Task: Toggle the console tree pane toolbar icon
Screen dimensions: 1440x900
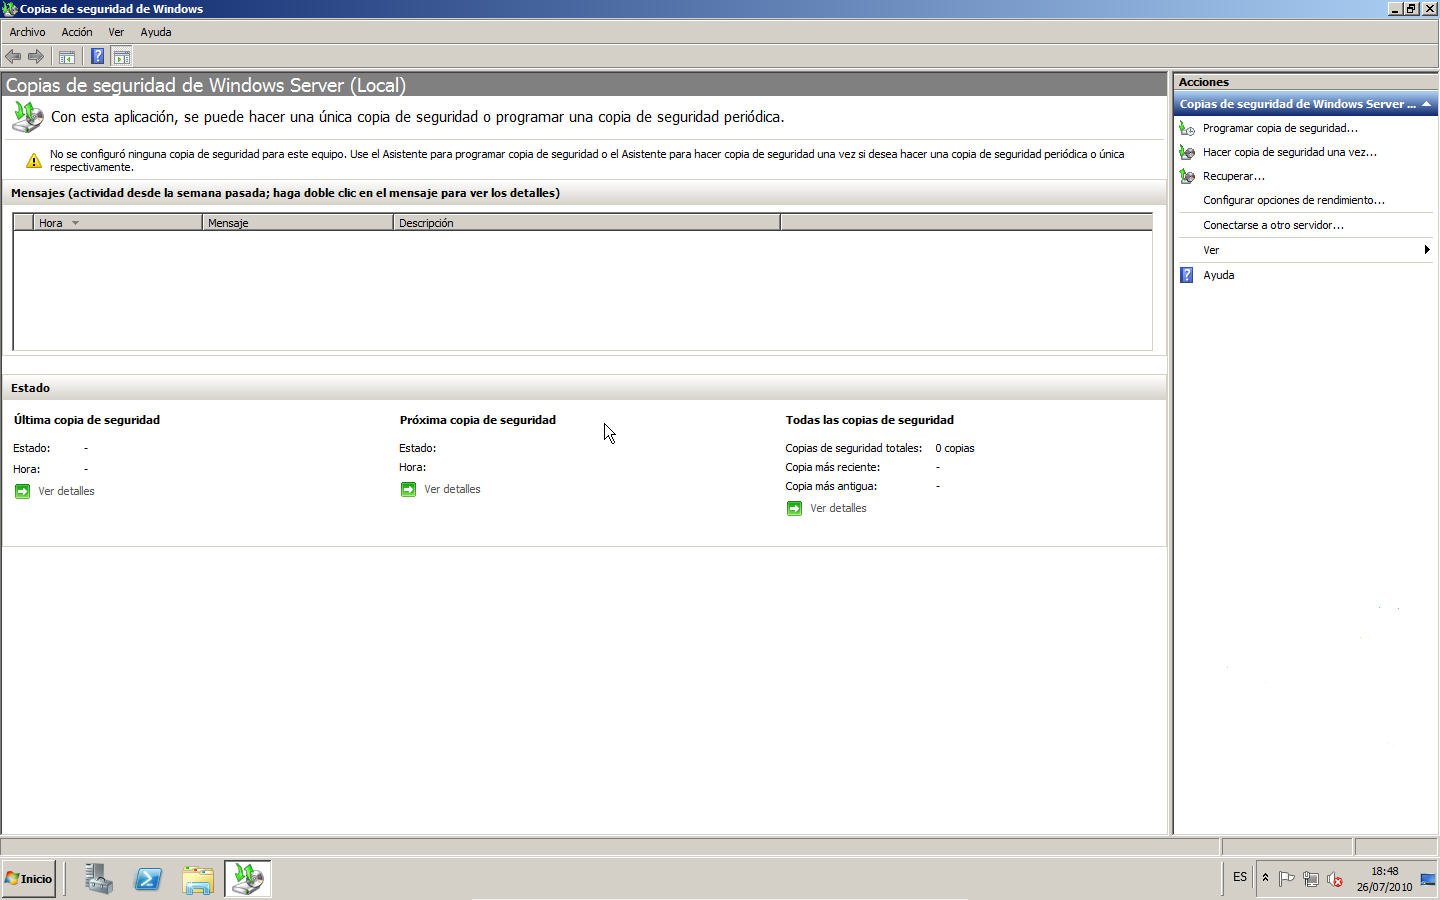Action: [x=67, y=57]
